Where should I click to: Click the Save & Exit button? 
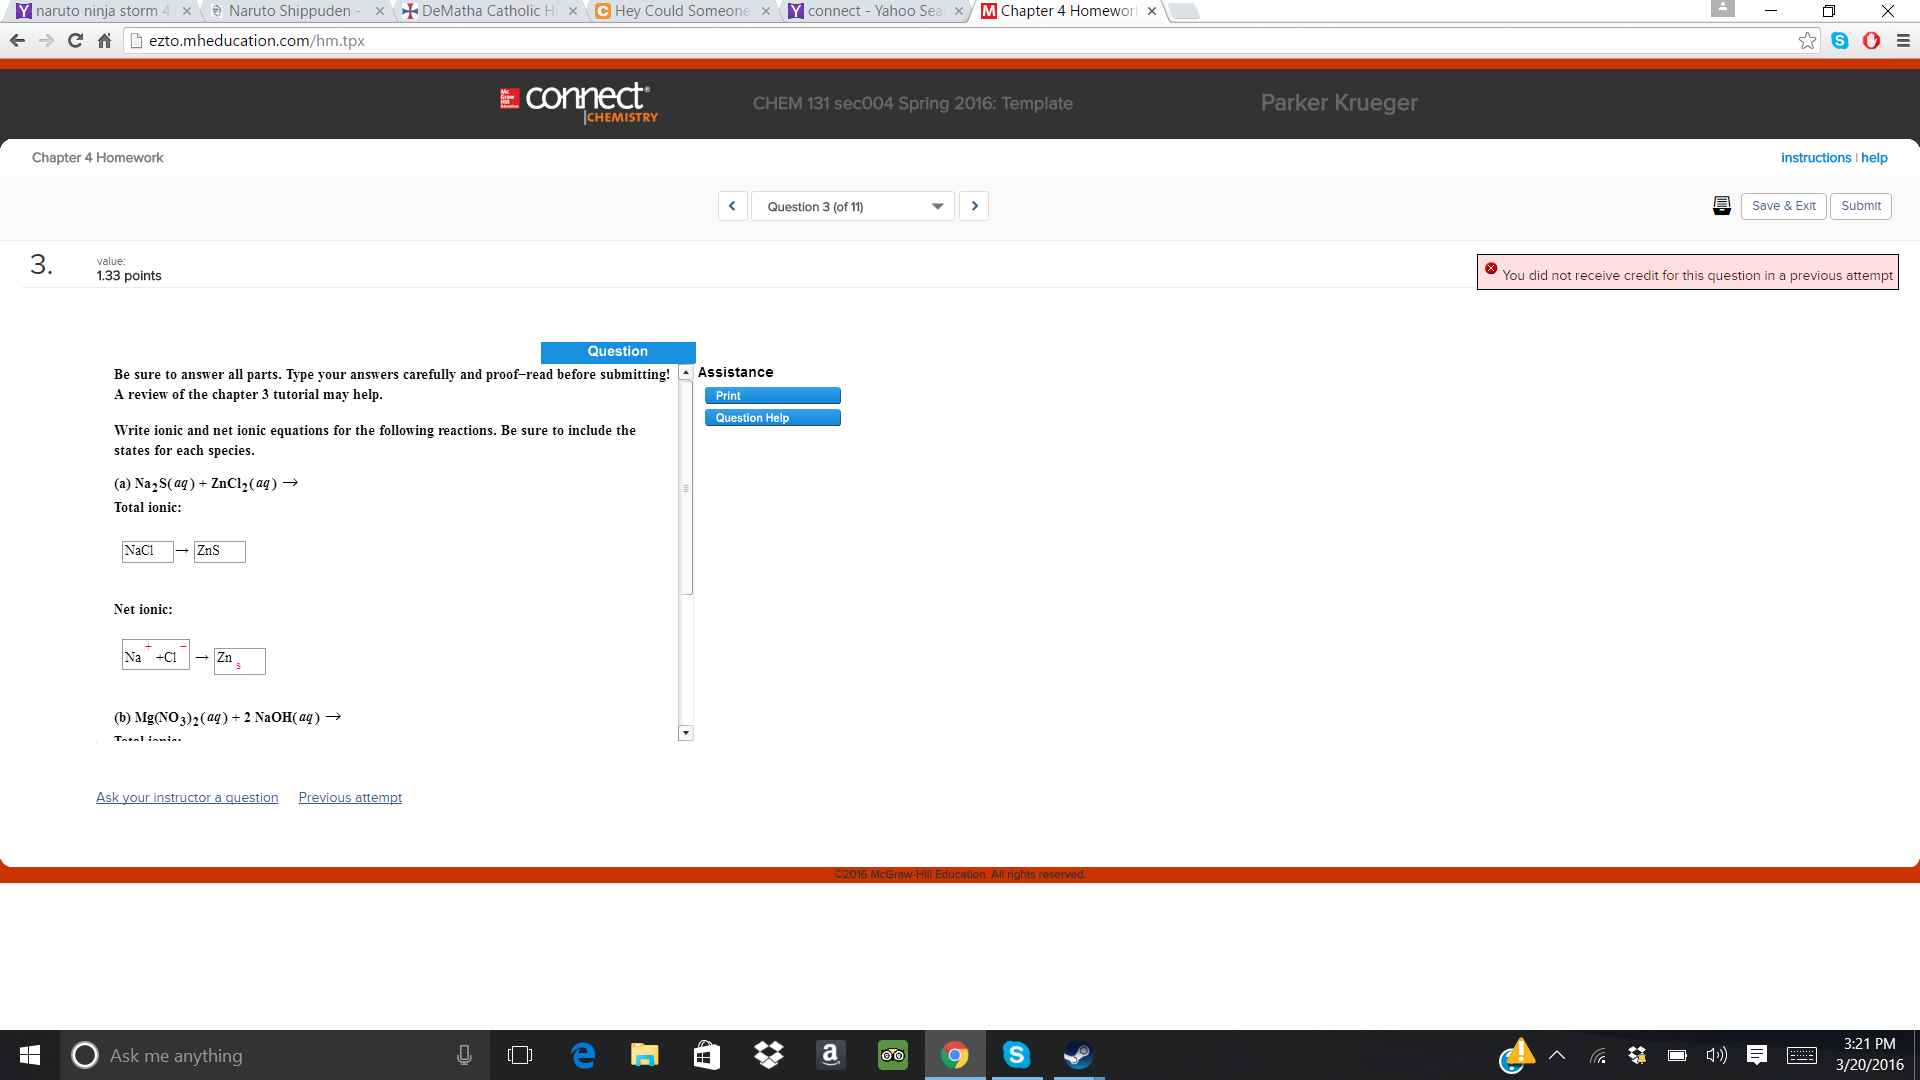click(1783, 206)
